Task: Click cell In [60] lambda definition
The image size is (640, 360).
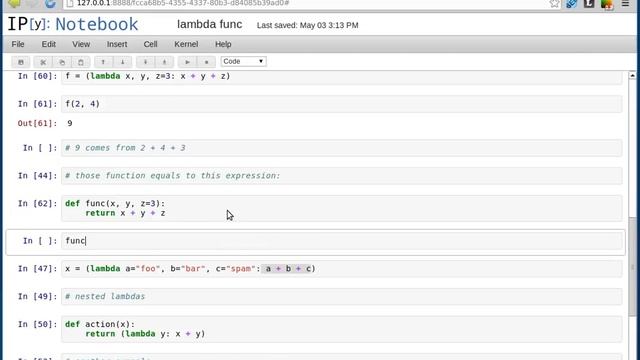Action: pos(342,77)
